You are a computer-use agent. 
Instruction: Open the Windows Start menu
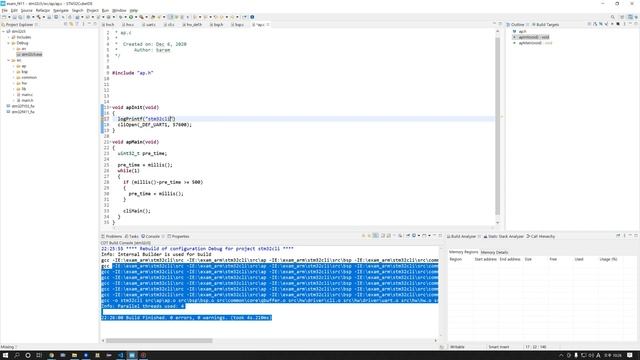pos(5,356)
